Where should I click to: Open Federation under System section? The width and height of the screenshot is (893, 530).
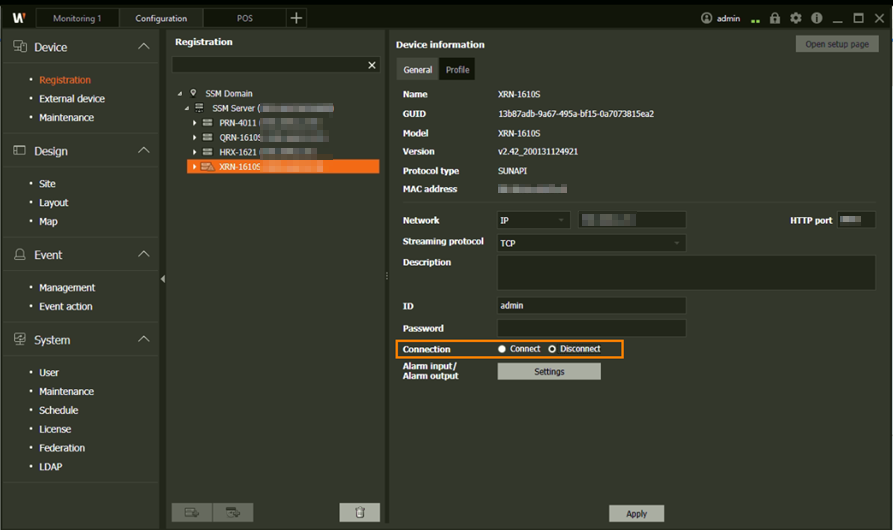(62, 447)
